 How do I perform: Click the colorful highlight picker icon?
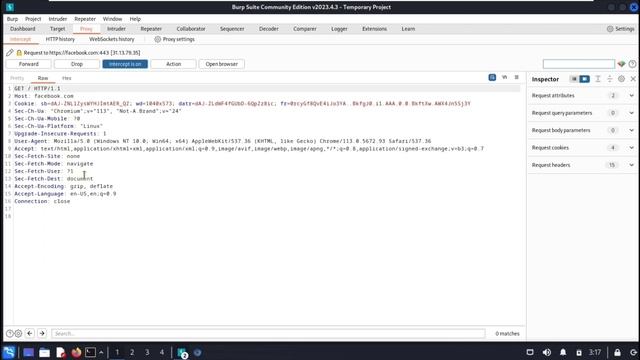621,64
